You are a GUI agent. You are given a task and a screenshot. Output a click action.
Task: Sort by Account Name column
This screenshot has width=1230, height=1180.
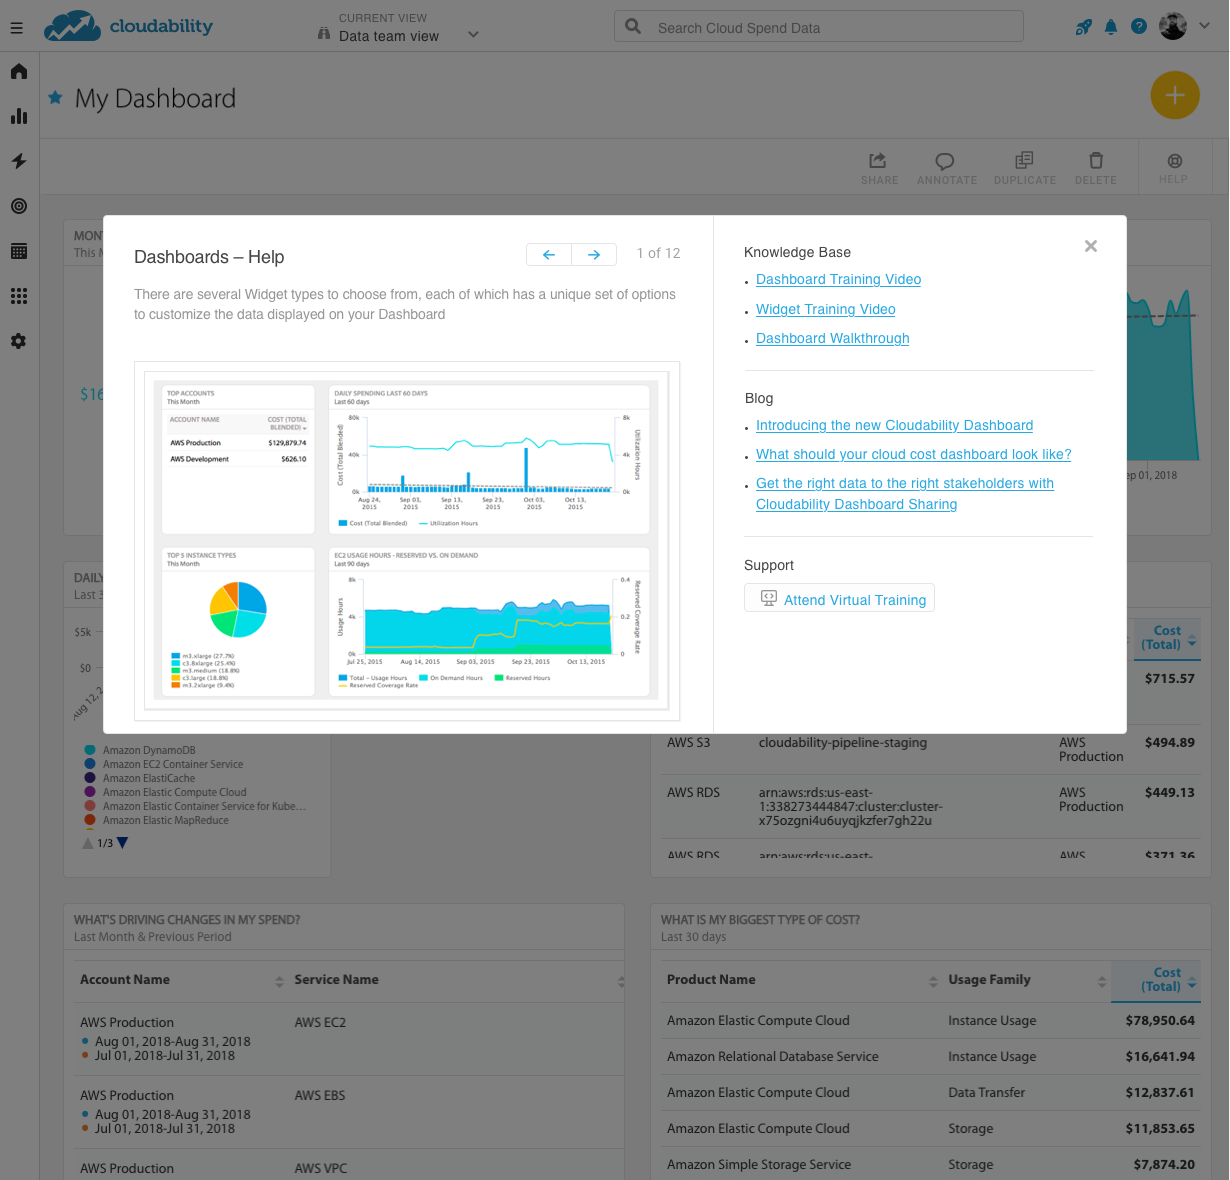tap(181, 980)
